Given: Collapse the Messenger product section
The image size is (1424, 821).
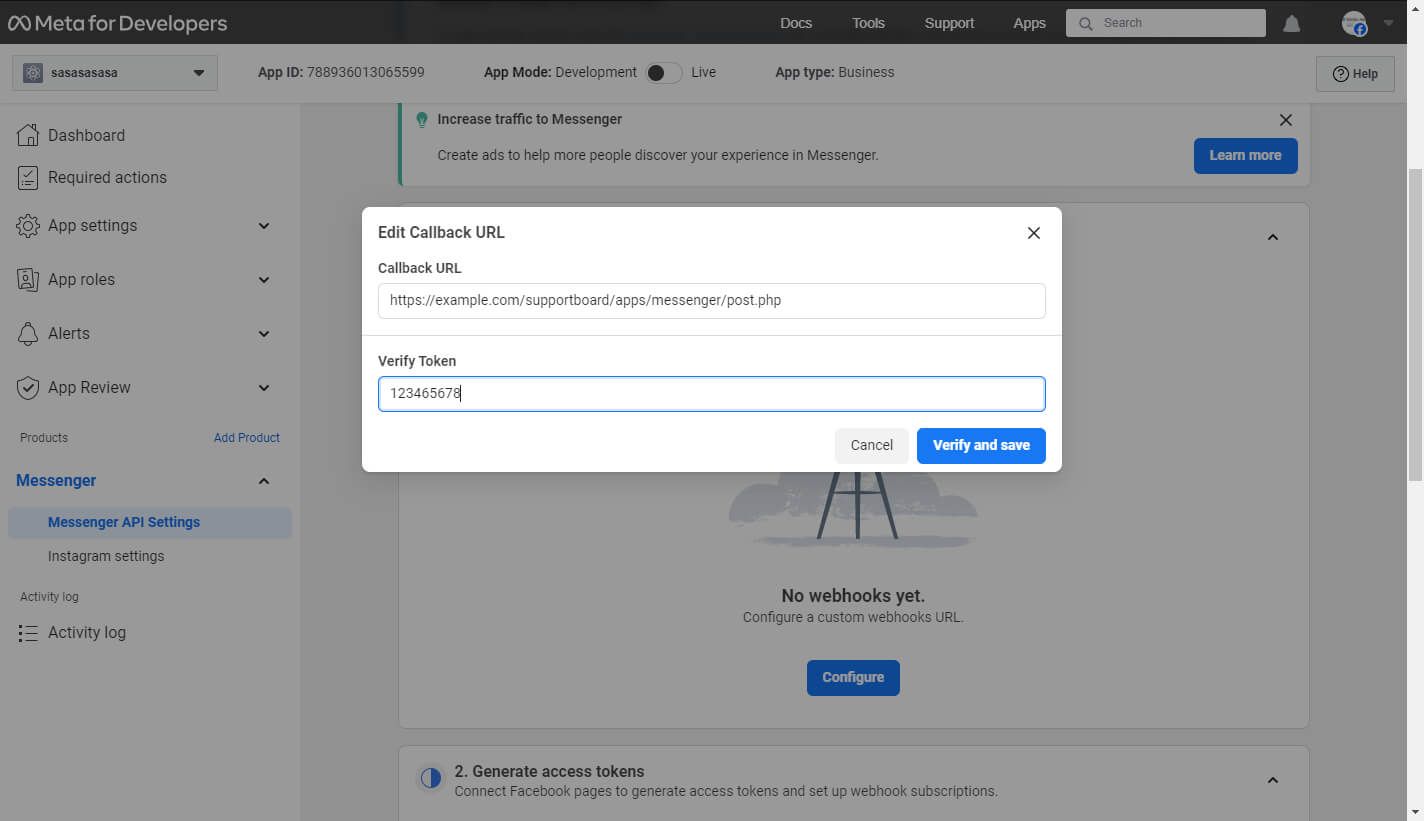Looking at the screenshot, I should tap(263, 481).
